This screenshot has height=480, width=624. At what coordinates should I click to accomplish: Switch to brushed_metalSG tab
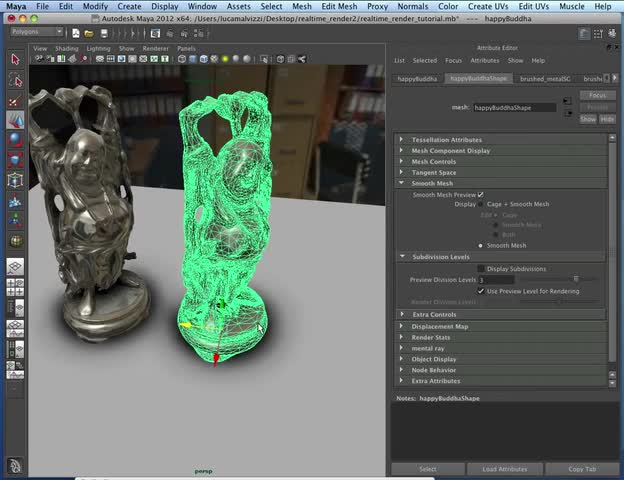545,79
